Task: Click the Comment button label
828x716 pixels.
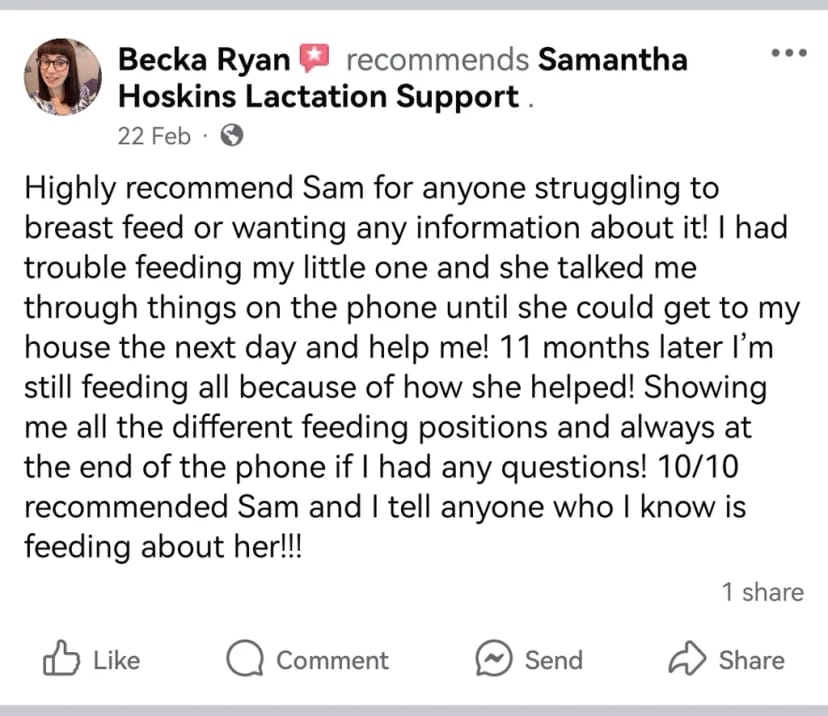Action: tap(333, 660)
